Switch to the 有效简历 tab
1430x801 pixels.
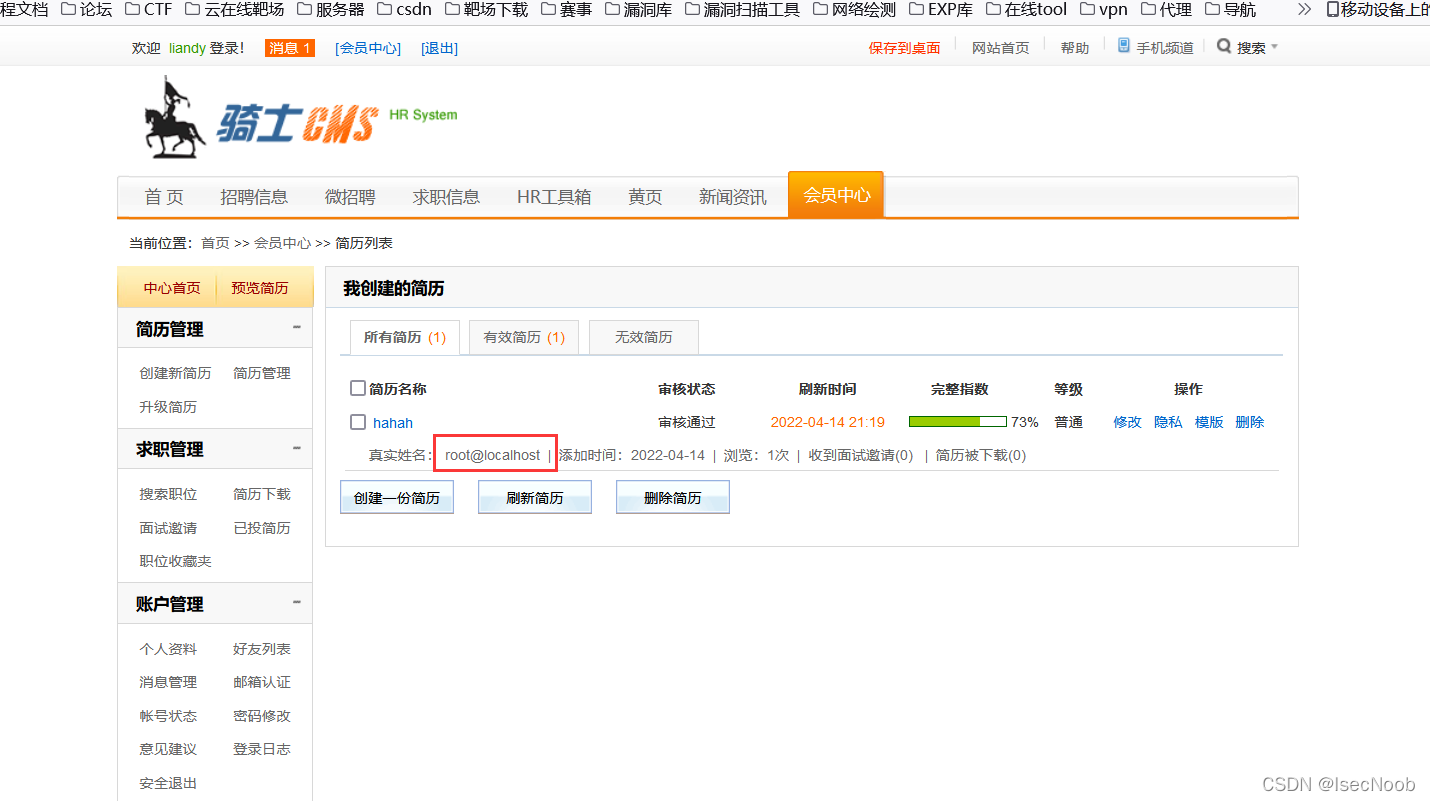523,337
